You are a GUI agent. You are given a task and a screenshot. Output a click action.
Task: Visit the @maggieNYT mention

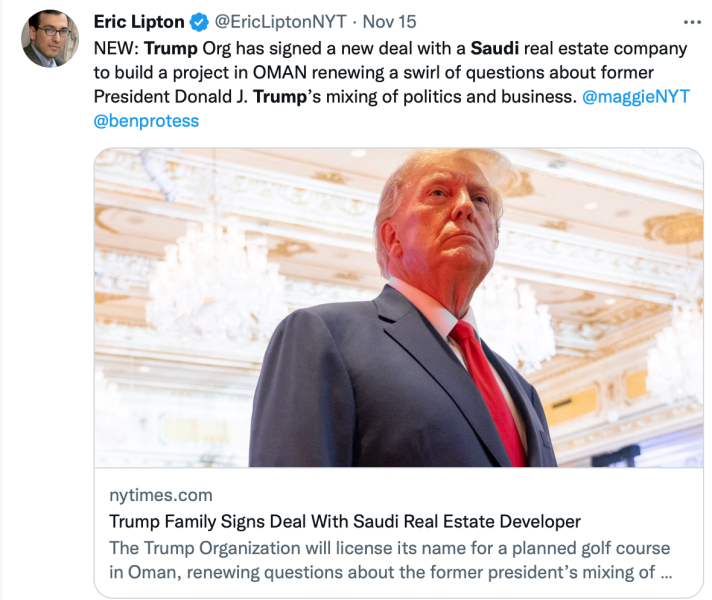pyautogui.click(x=638, y=96)
